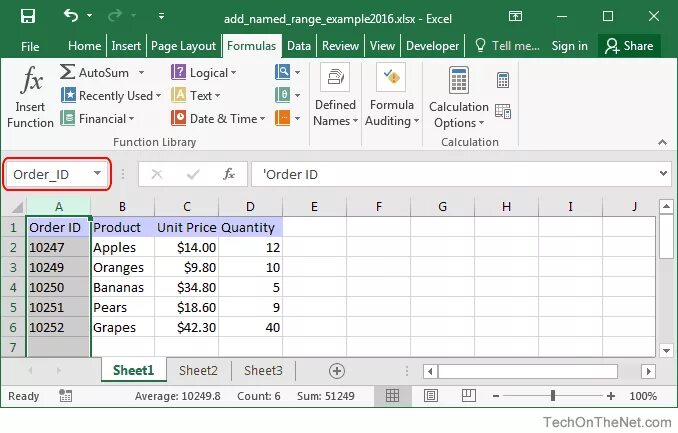Open the Recently Used functions dropdown
The image size is (678, 433).
pos(111,95)
